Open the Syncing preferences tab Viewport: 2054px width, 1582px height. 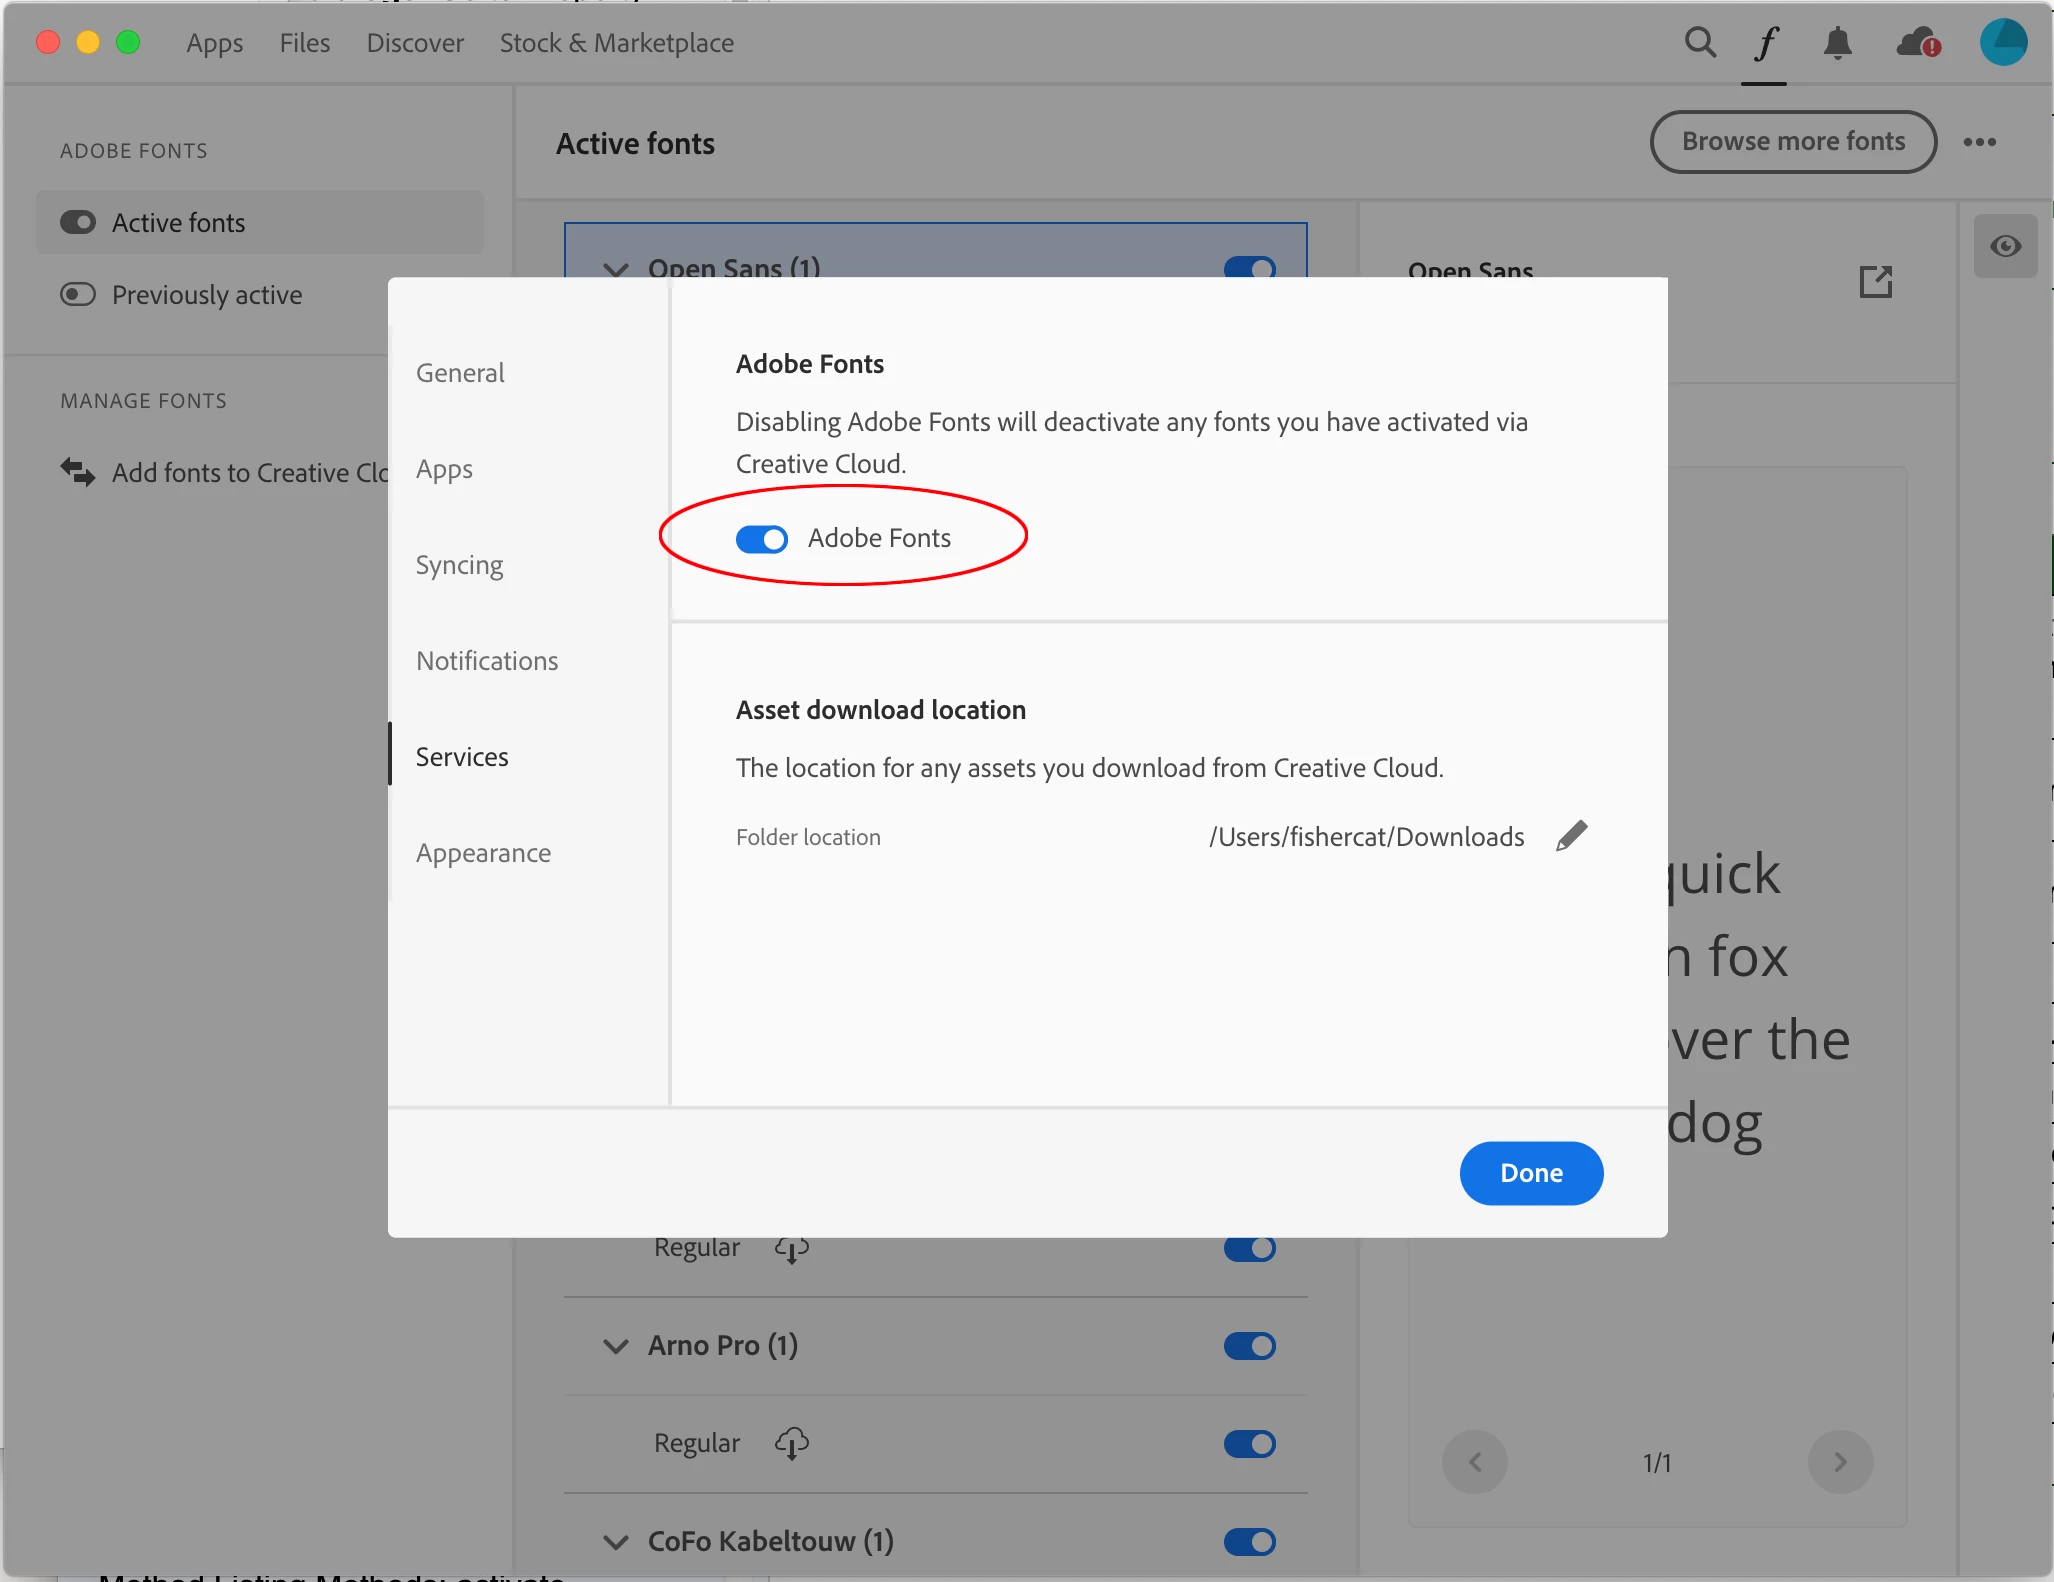[459, 565]
